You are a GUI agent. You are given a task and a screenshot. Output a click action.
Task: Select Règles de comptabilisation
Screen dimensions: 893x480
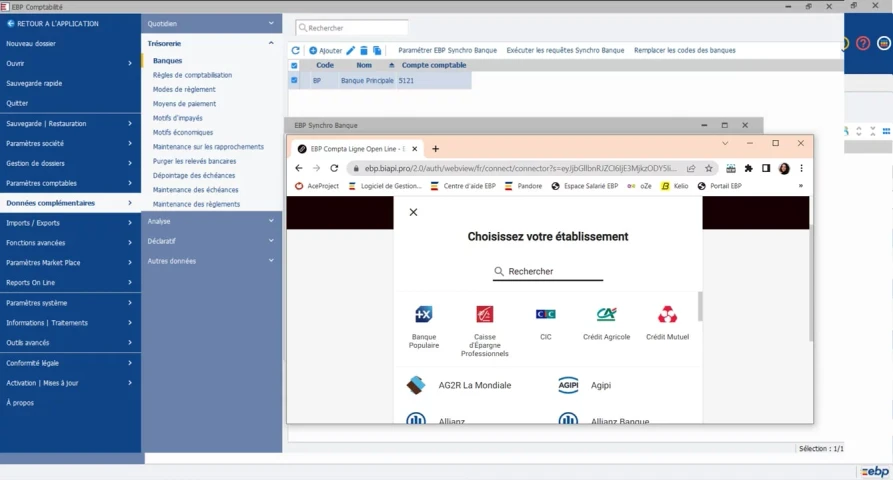[192, 75]
